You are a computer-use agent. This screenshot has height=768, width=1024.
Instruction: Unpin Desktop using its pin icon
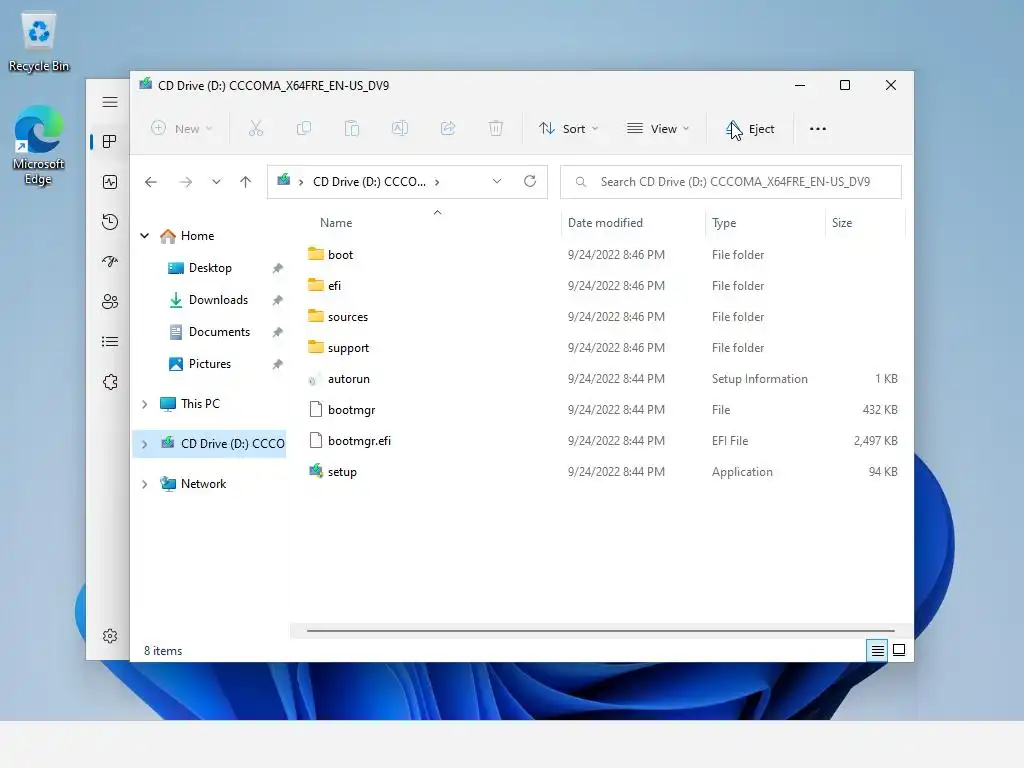pyautogui.click(x=278, y=268)
